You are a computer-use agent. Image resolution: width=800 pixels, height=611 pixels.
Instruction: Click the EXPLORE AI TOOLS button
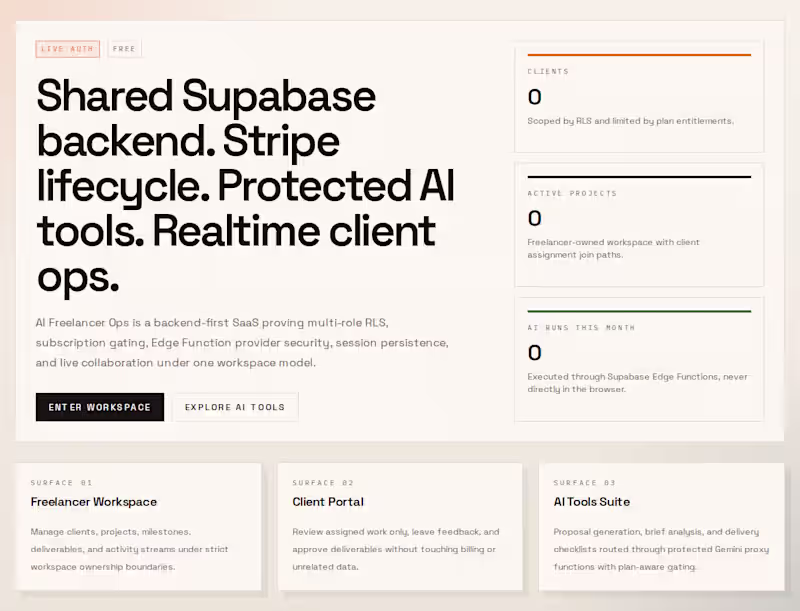tap(234, 407)
